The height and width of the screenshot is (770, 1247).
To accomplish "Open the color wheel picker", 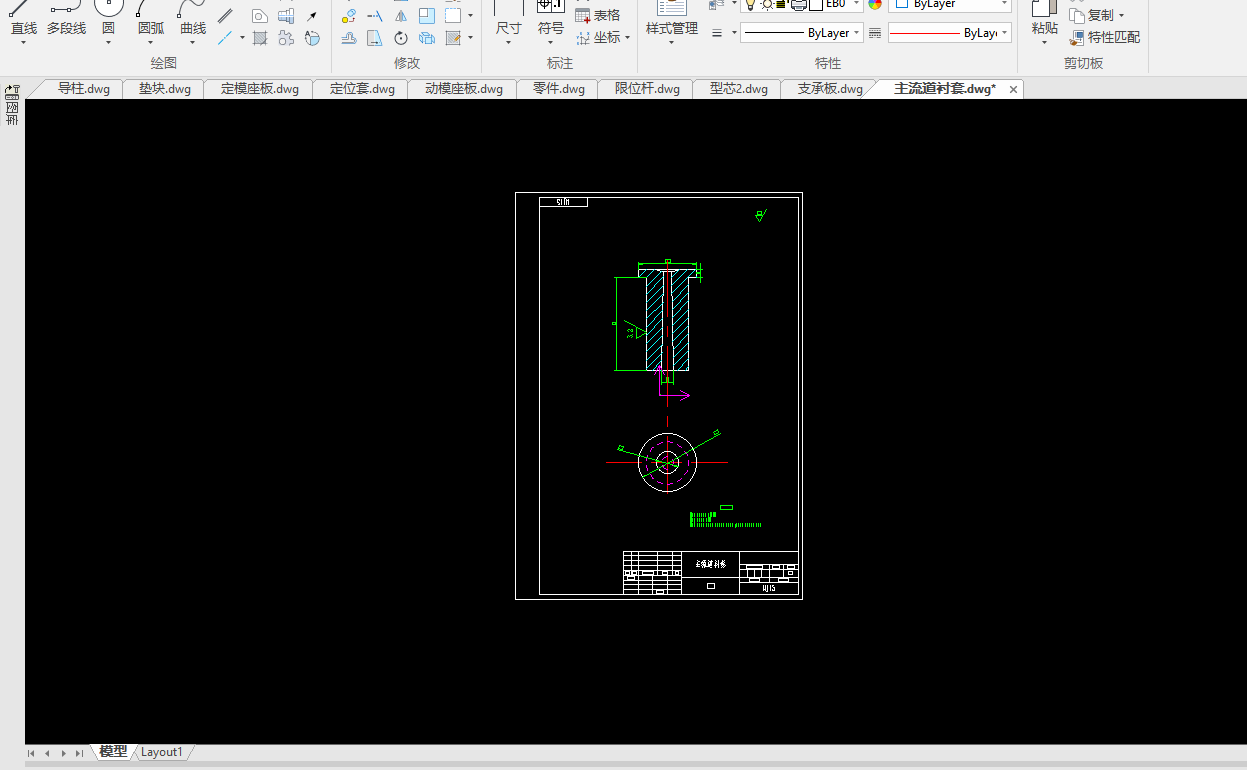I will [875, 4].
